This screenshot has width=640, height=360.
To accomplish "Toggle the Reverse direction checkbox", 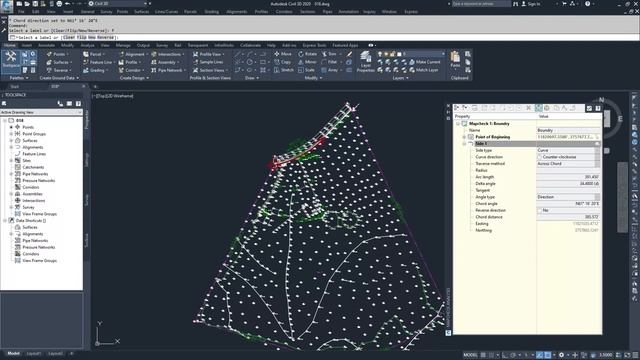I will [x=540, y=210].
